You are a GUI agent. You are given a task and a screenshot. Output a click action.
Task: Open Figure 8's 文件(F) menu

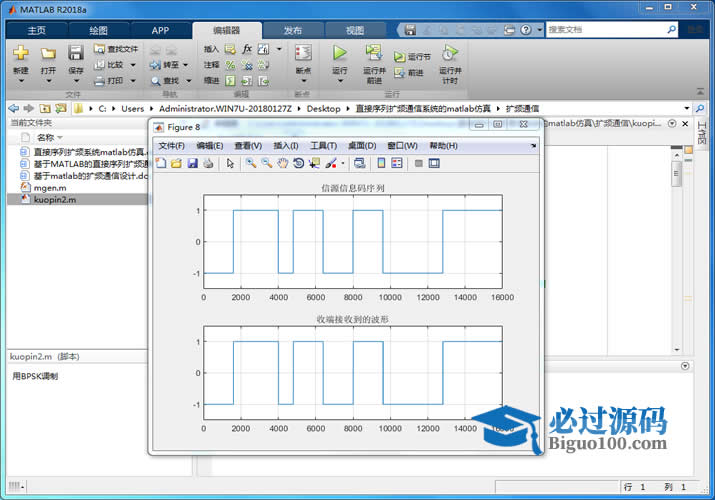coord(171,146)
